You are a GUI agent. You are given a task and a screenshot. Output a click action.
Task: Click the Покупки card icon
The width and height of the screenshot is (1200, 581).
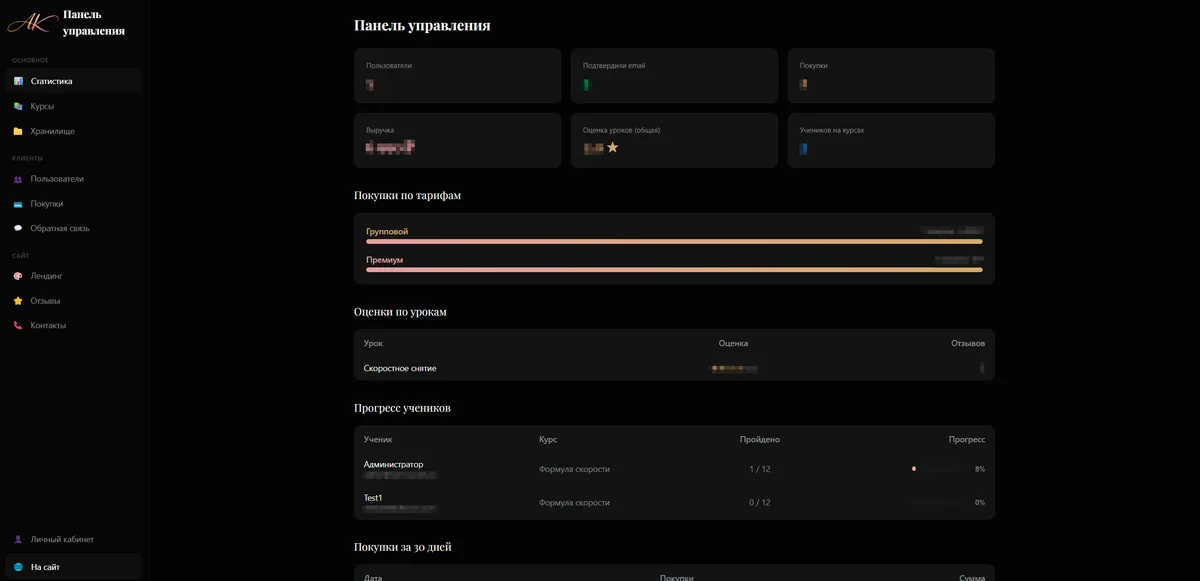tap(18, 204)
